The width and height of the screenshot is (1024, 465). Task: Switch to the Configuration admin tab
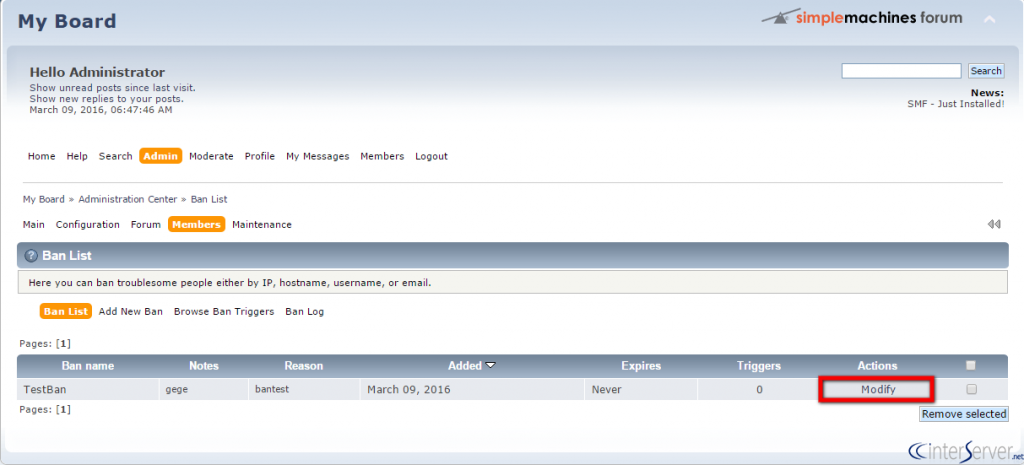[88, 224]
